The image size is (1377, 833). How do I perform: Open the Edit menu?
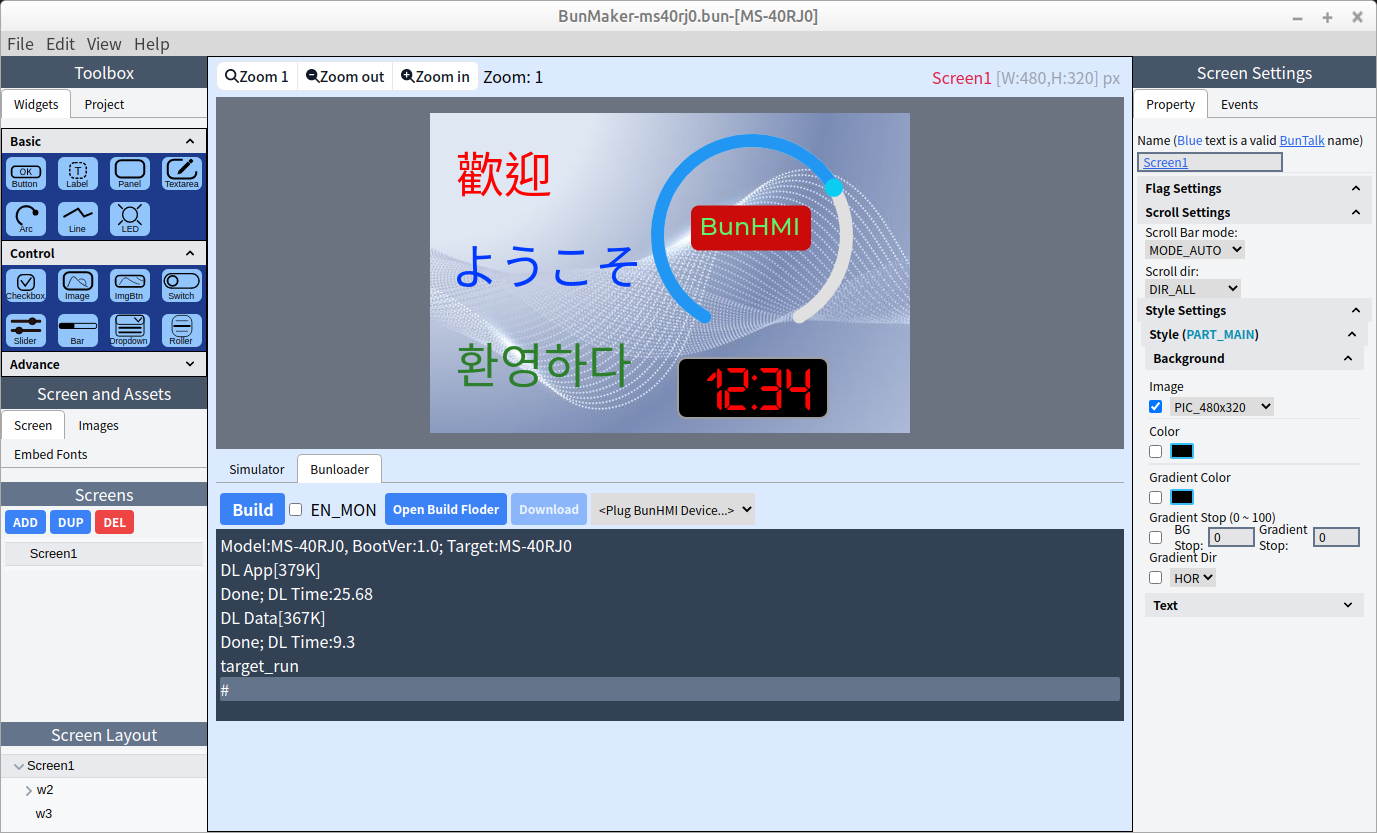coord(60,44)
